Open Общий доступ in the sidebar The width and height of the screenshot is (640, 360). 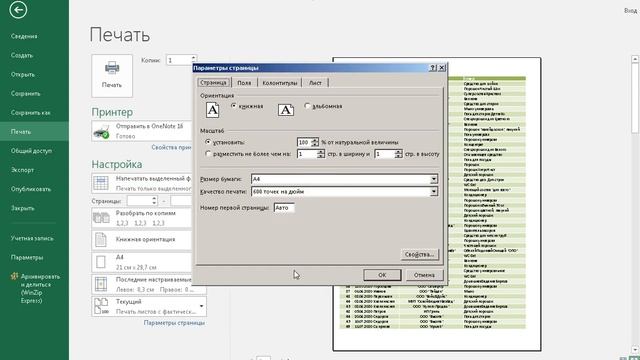pyautogui.click(x=31, y=151)
